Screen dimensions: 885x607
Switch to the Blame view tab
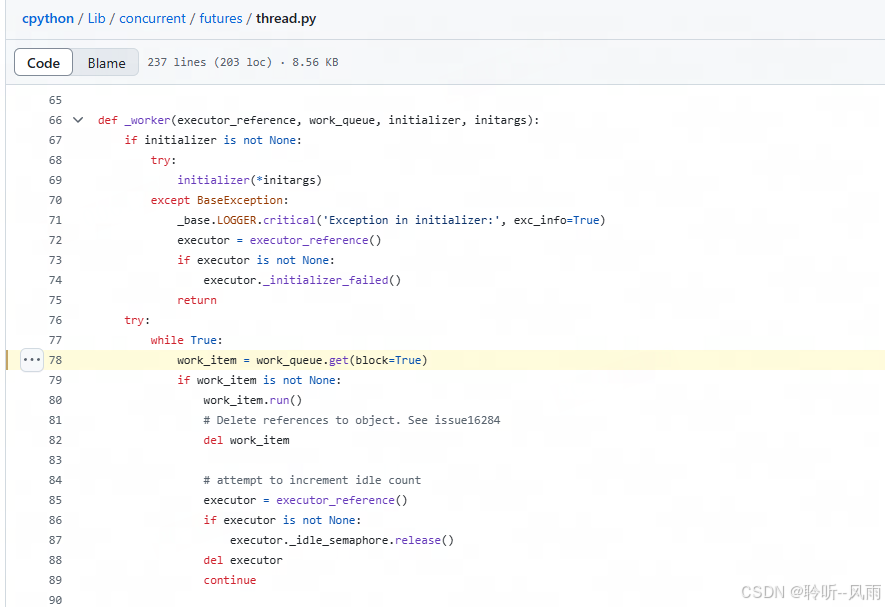(x=106, y=63)
